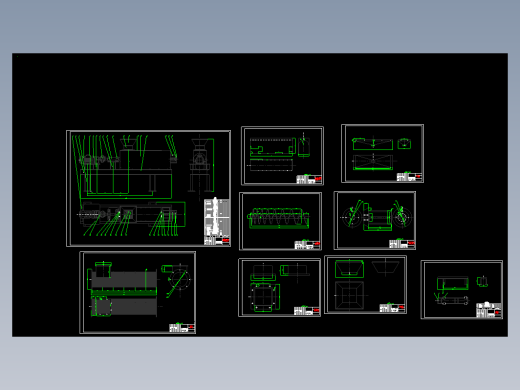
Task: Pick the sheet showing two circular end views
Action: (x=375, y=220)
